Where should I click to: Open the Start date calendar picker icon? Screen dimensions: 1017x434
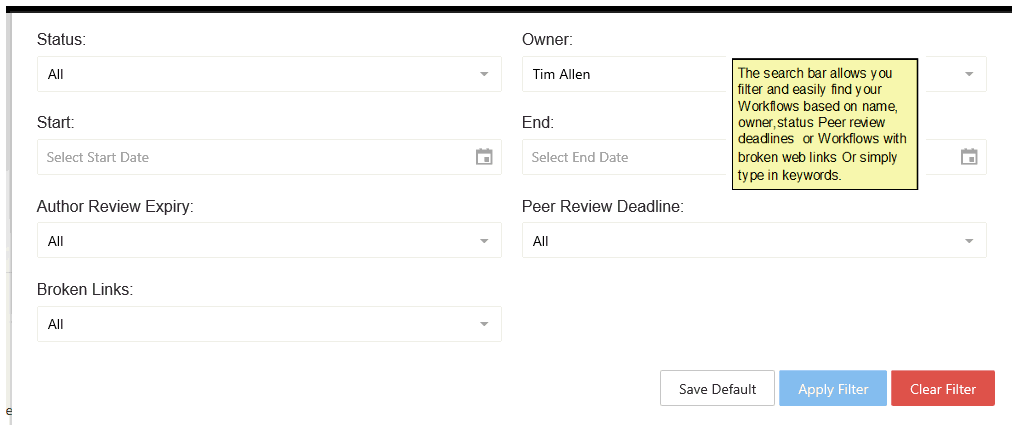click(x=484, y=157)
